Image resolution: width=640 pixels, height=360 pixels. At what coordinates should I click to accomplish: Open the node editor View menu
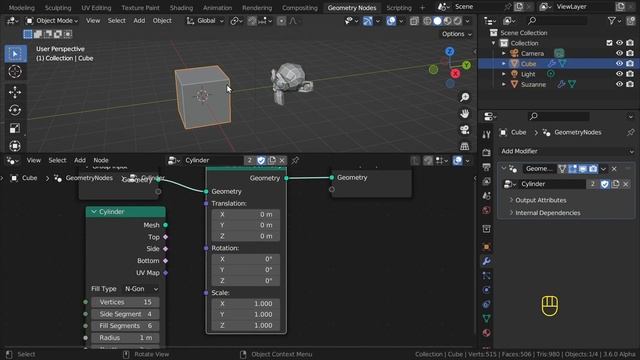(x=33, y=160)
